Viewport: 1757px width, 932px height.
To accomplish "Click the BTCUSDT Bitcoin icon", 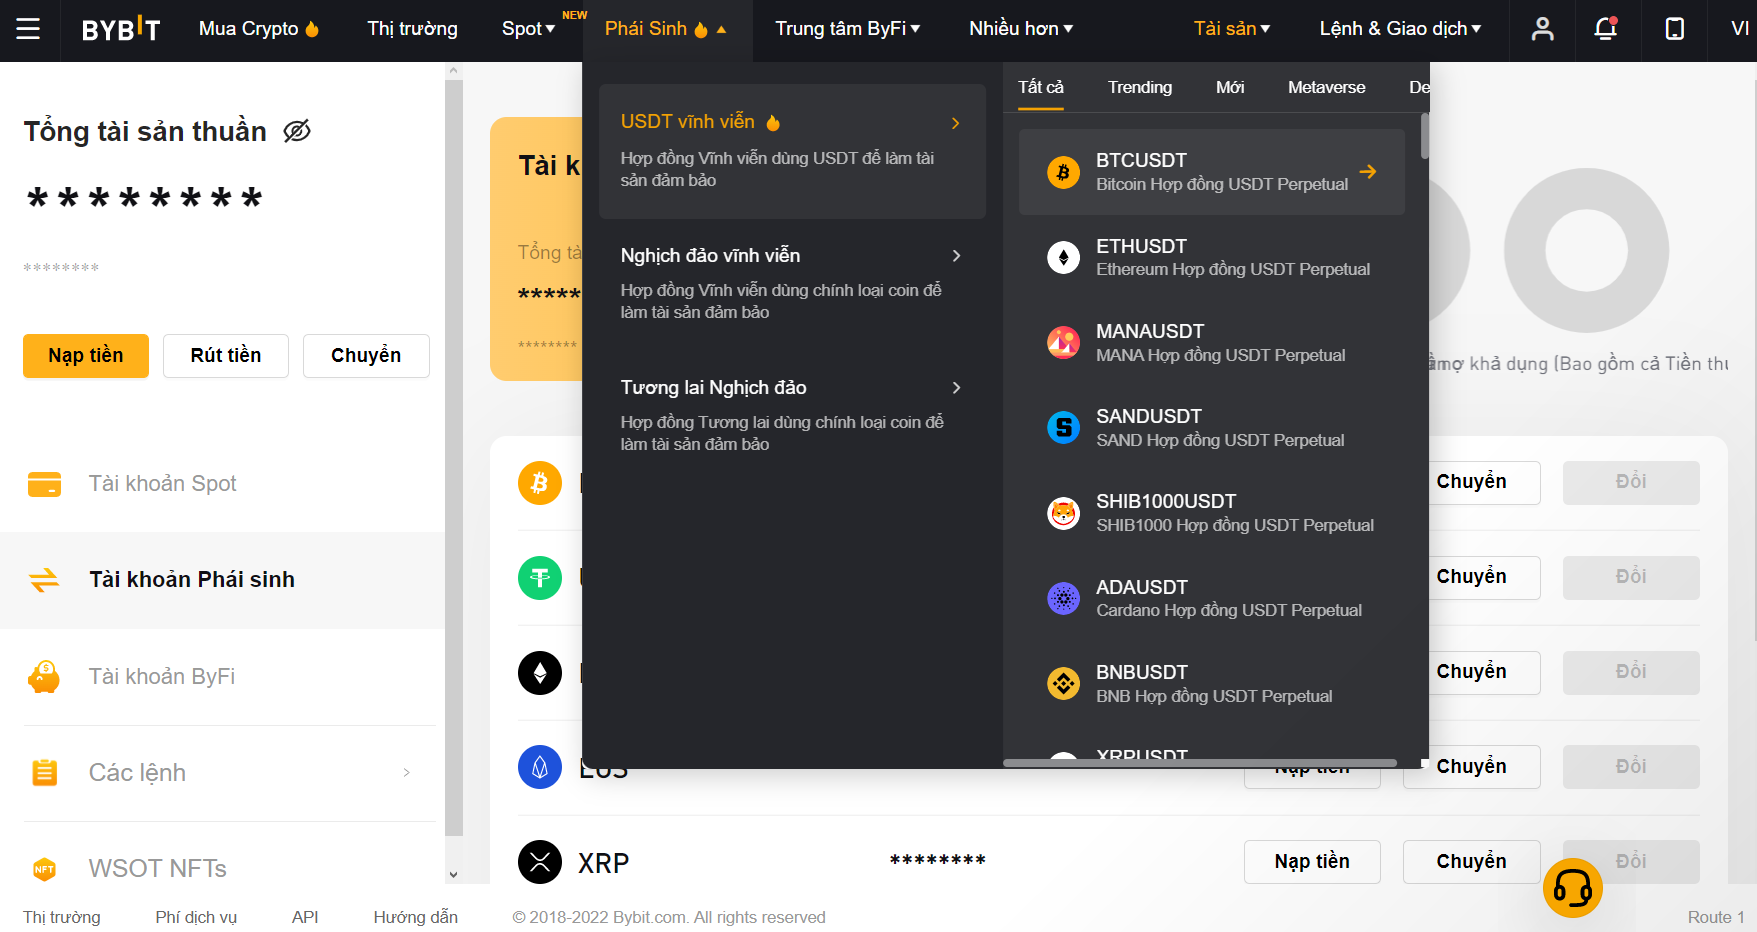I will point(1063,172).
